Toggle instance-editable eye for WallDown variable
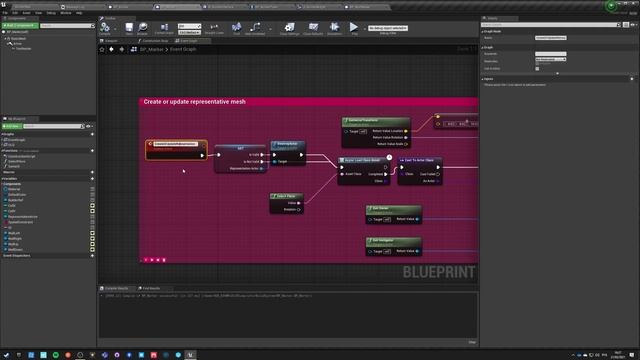 click(x=92, y=249)
